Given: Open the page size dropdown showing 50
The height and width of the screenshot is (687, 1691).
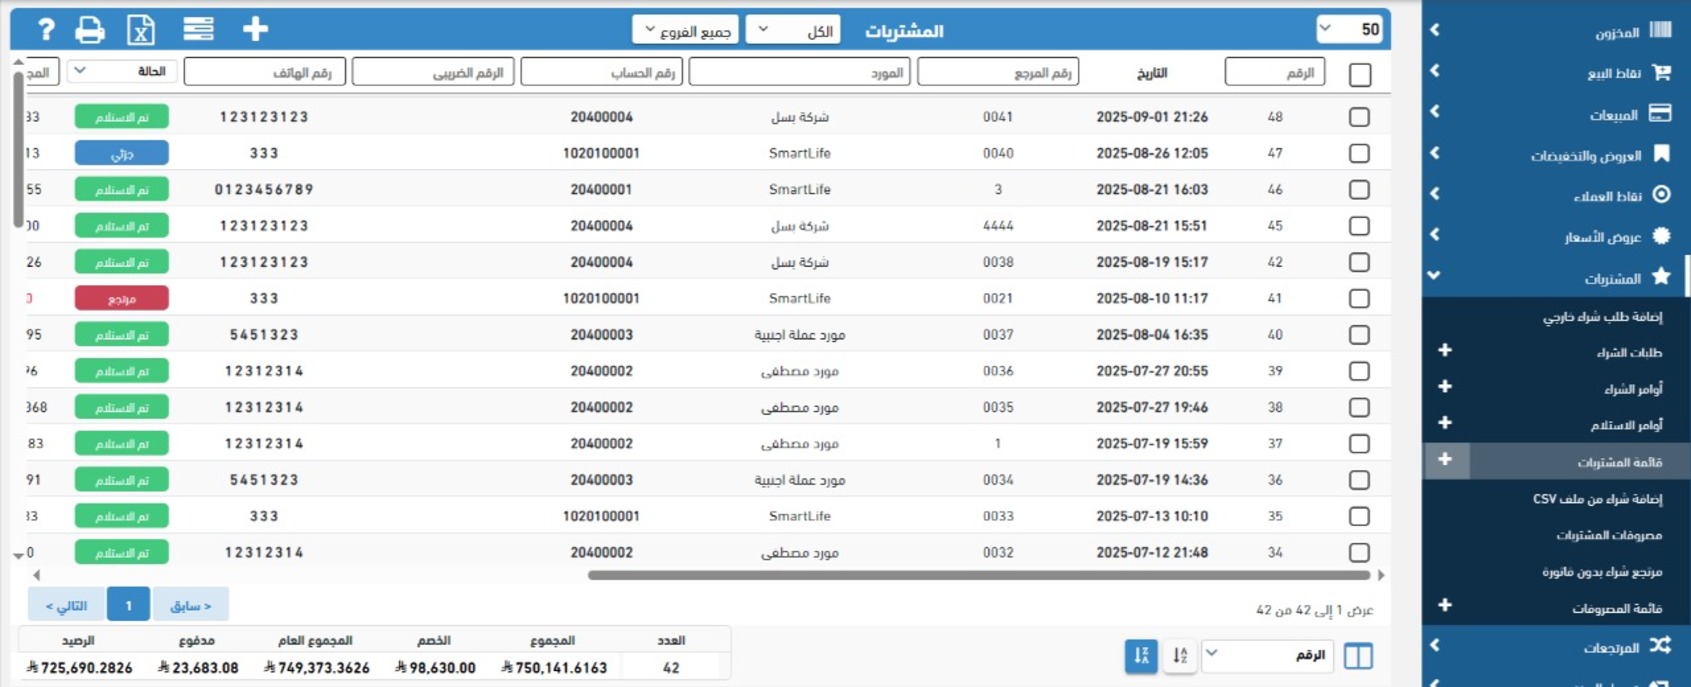Looking at the screenshot, I should coord(1349,30).
